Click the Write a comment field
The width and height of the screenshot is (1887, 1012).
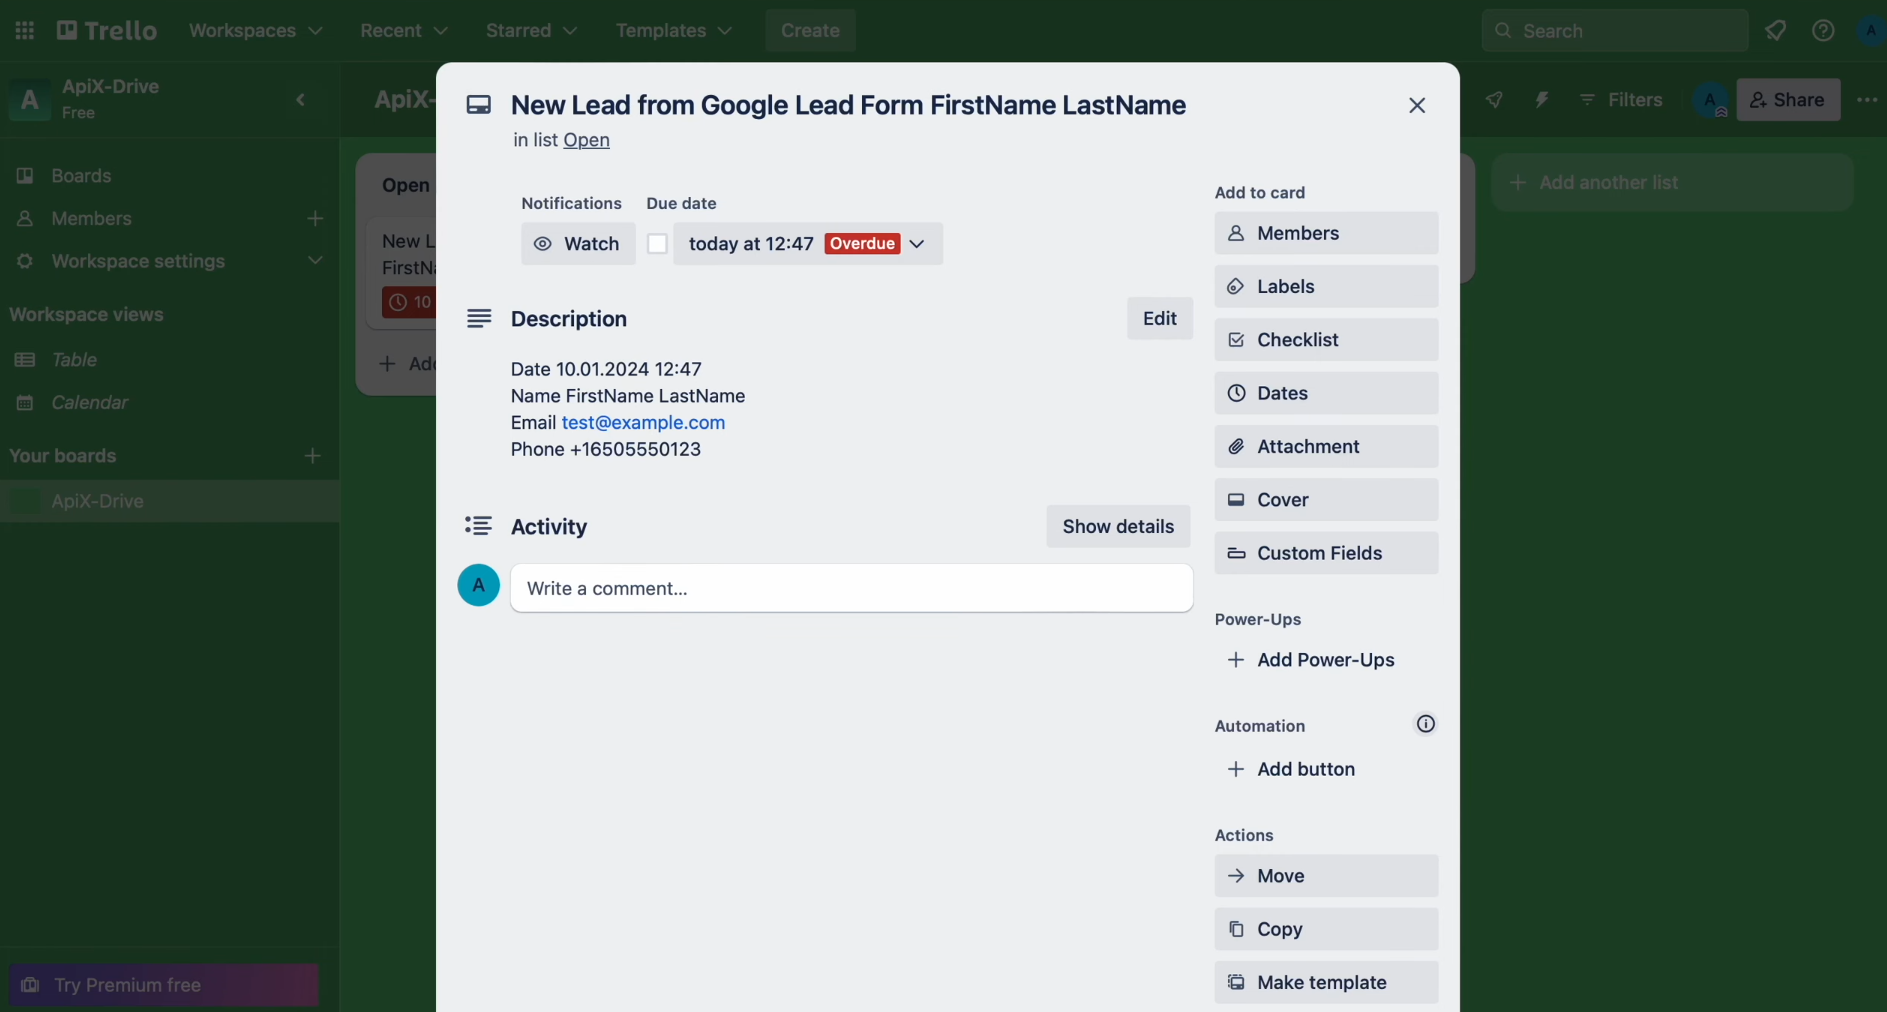point(852,588)
